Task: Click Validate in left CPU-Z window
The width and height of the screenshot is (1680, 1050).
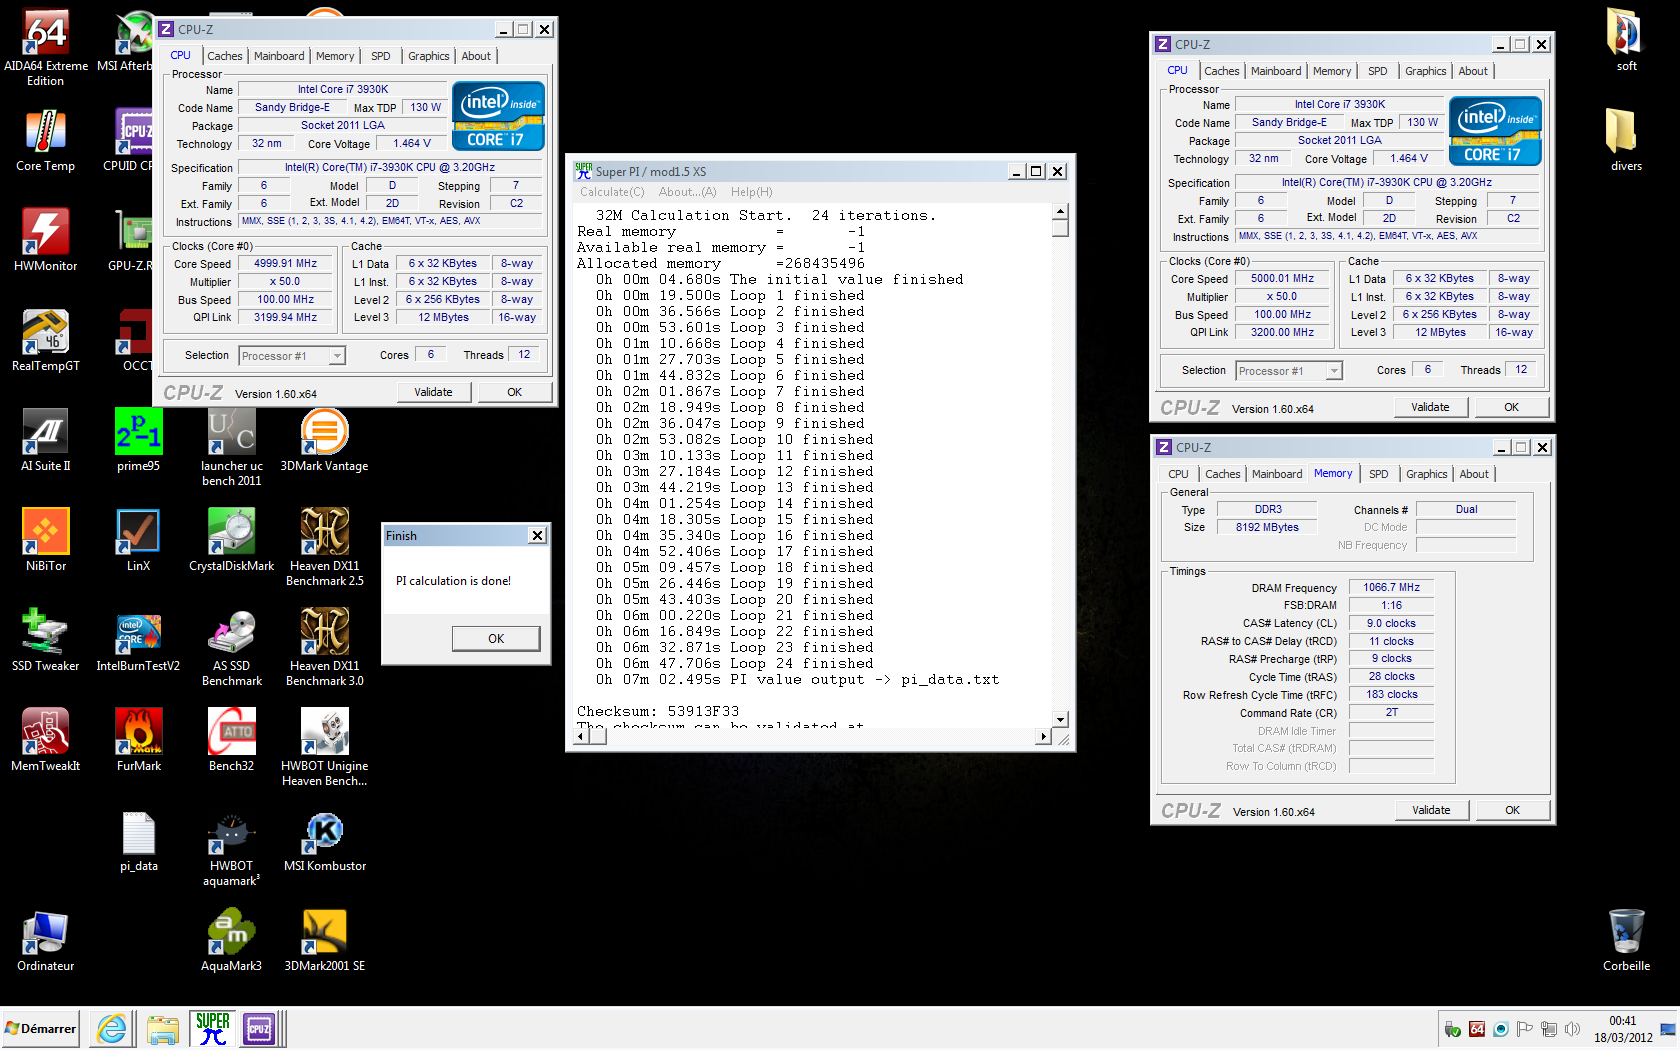Action: tap(433, 392)
